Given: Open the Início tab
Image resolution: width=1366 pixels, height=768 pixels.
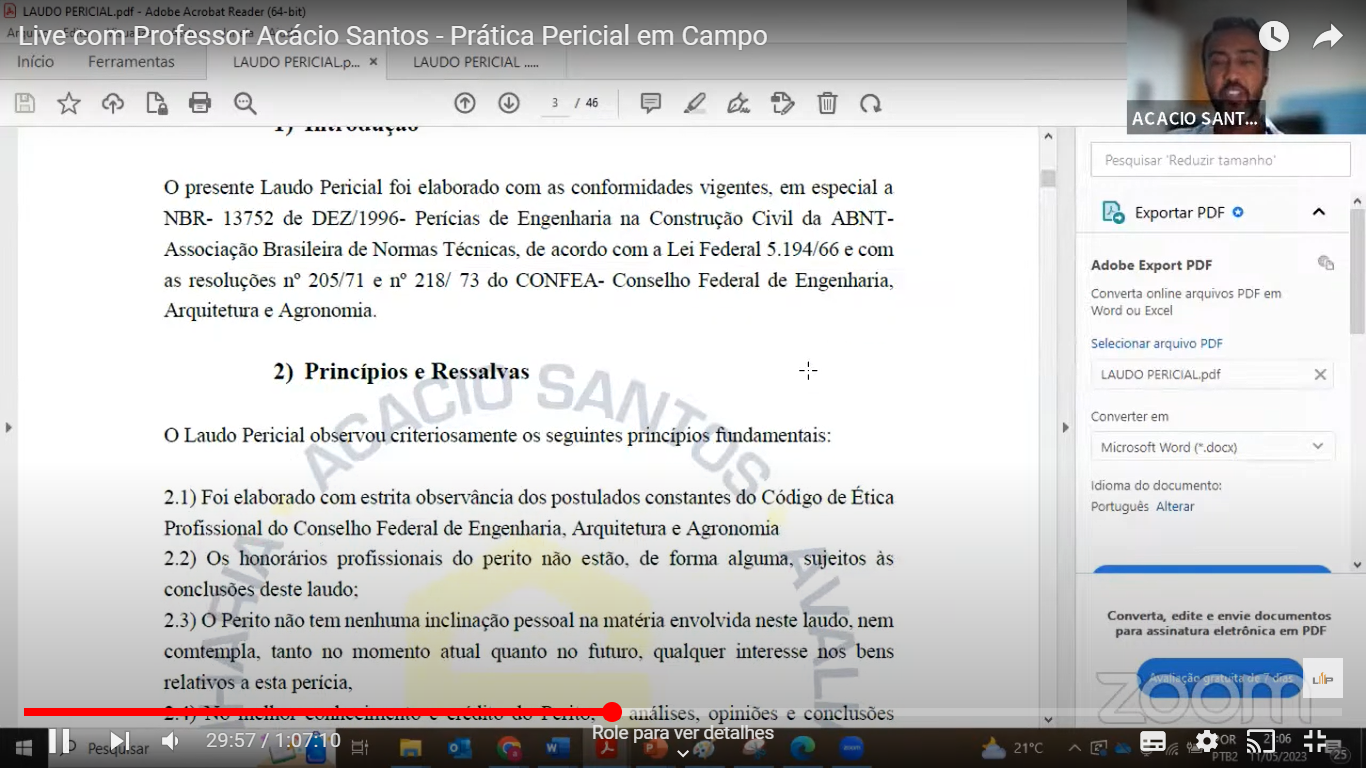Looking at the screenshot, I should (x=36, y=62).
